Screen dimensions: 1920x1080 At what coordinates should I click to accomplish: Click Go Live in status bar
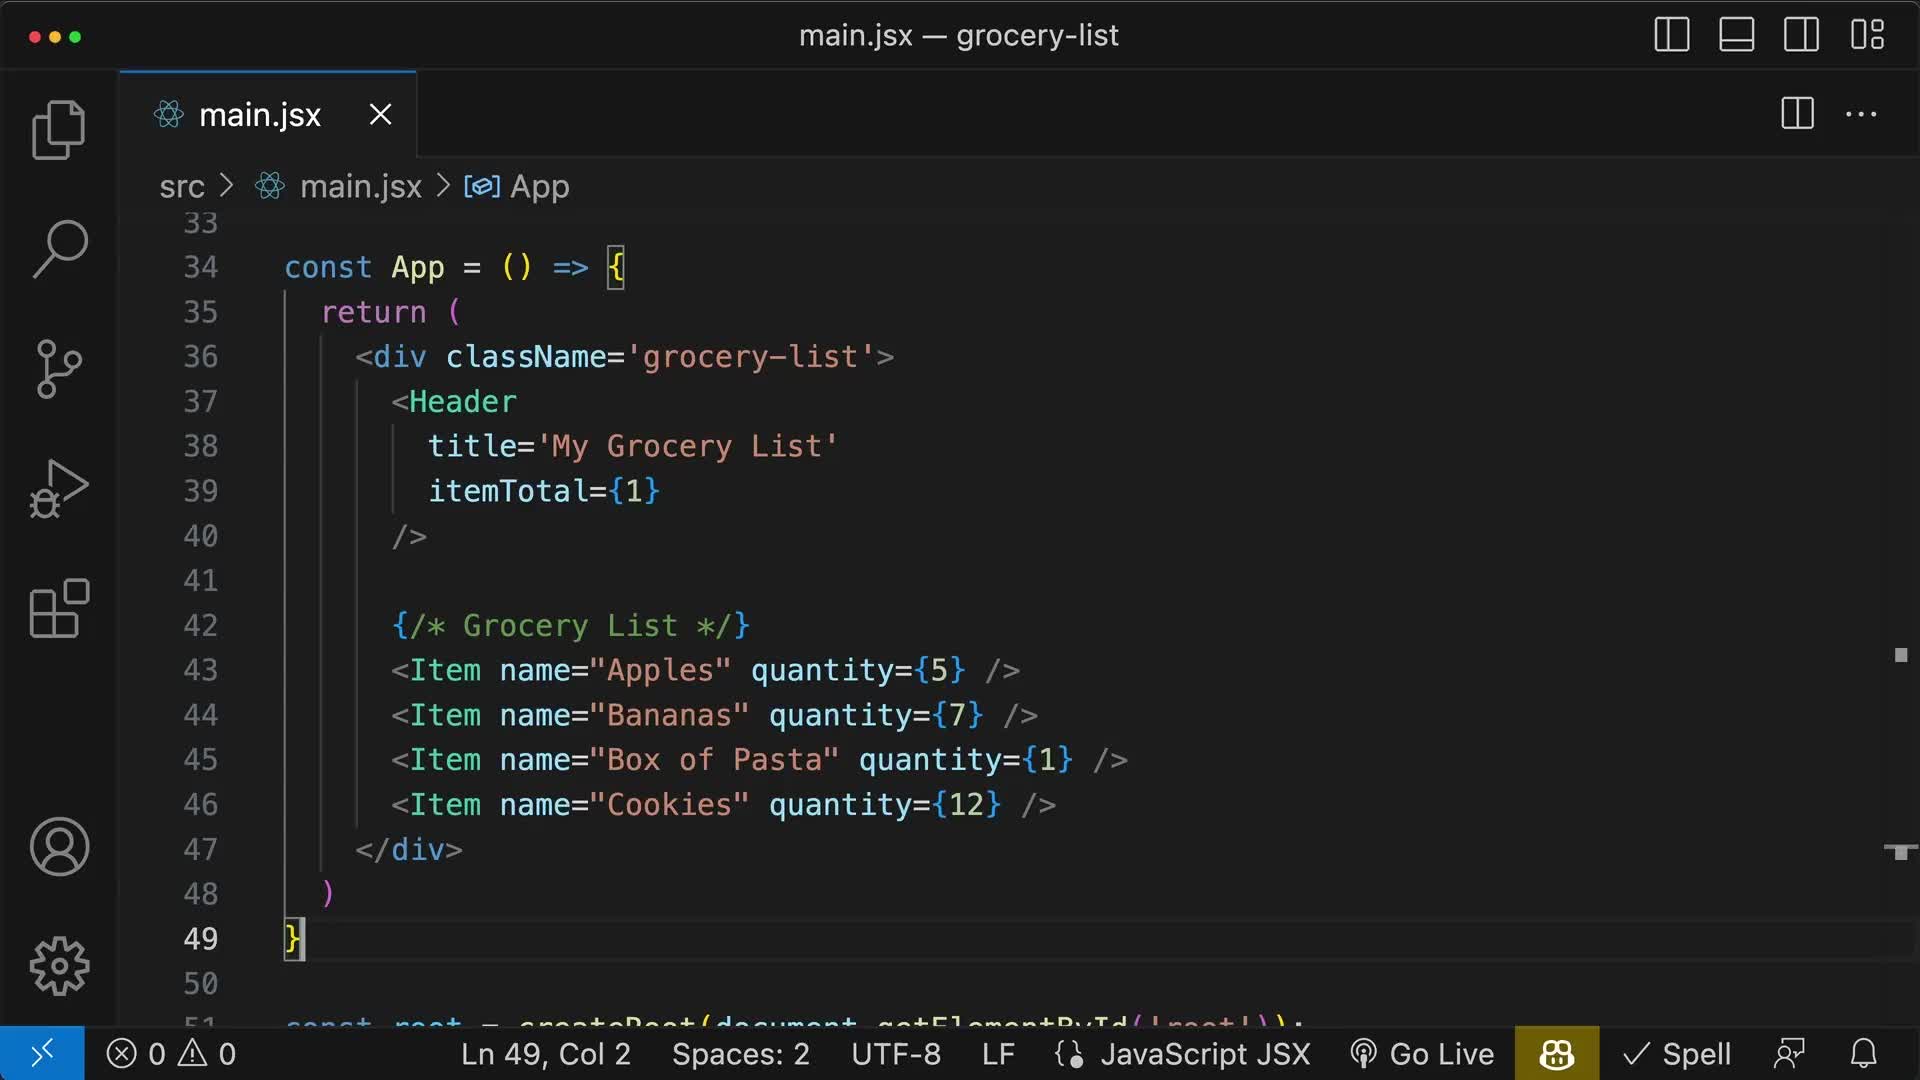pyautogui.click(x=1422, y=1053)
